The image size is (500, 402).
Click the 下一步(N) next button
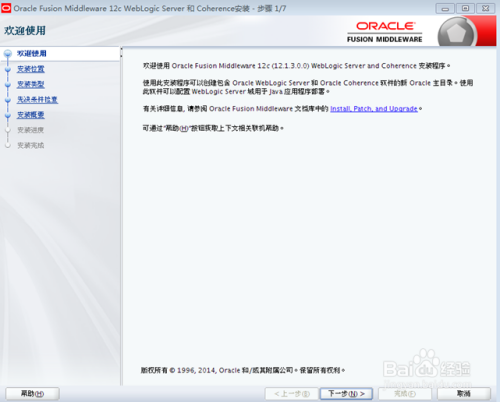point(346,394)
